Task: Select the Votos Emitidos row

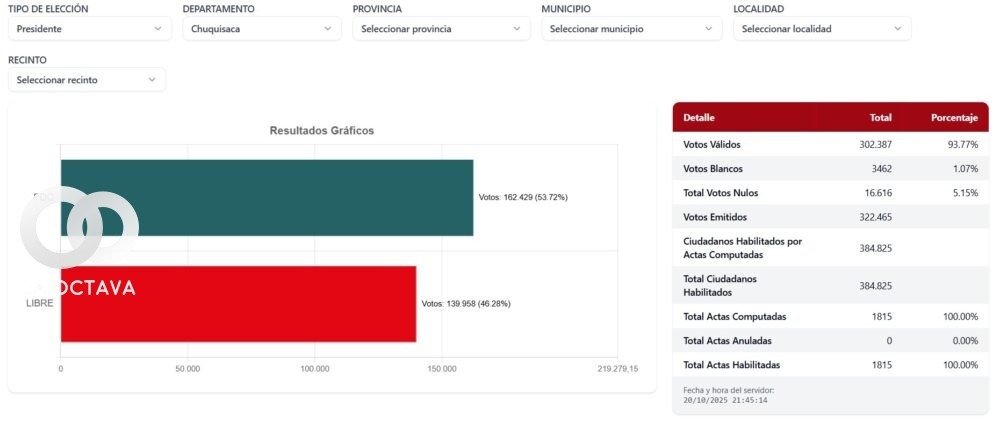Action: click(x=830, y=217)
